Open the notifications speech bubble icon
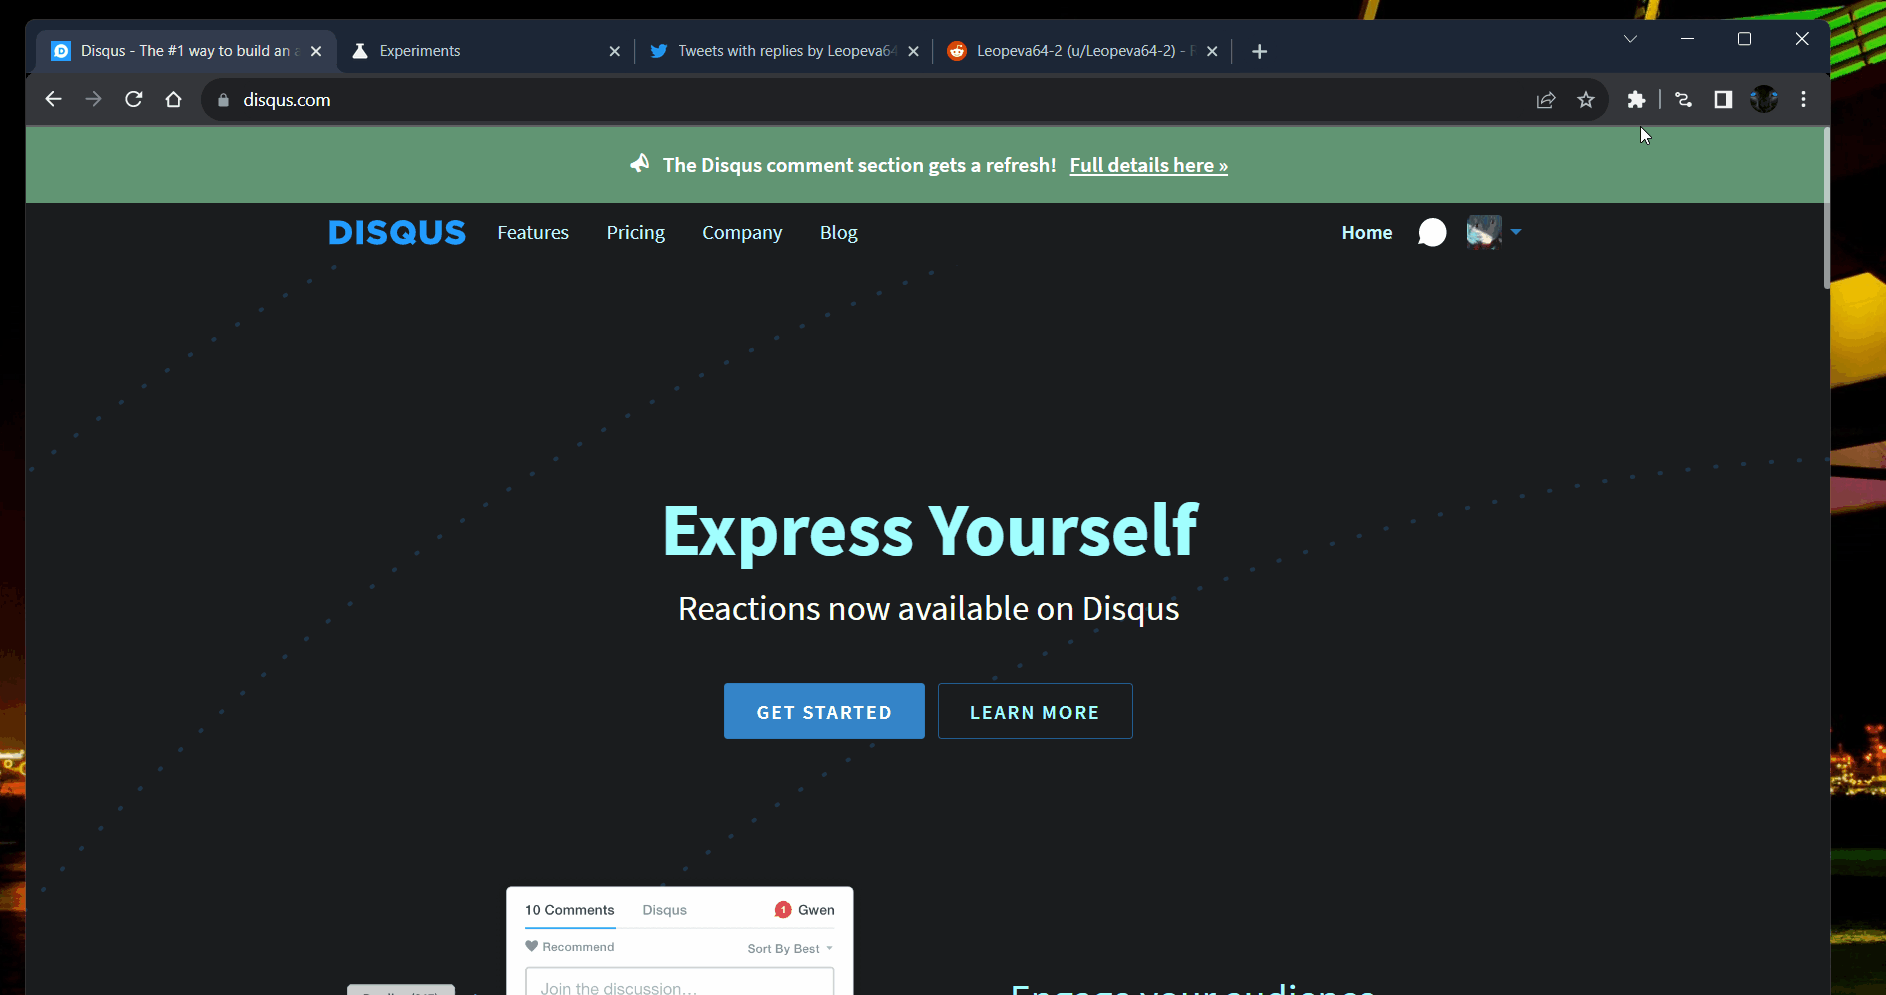 (1432, 232)
